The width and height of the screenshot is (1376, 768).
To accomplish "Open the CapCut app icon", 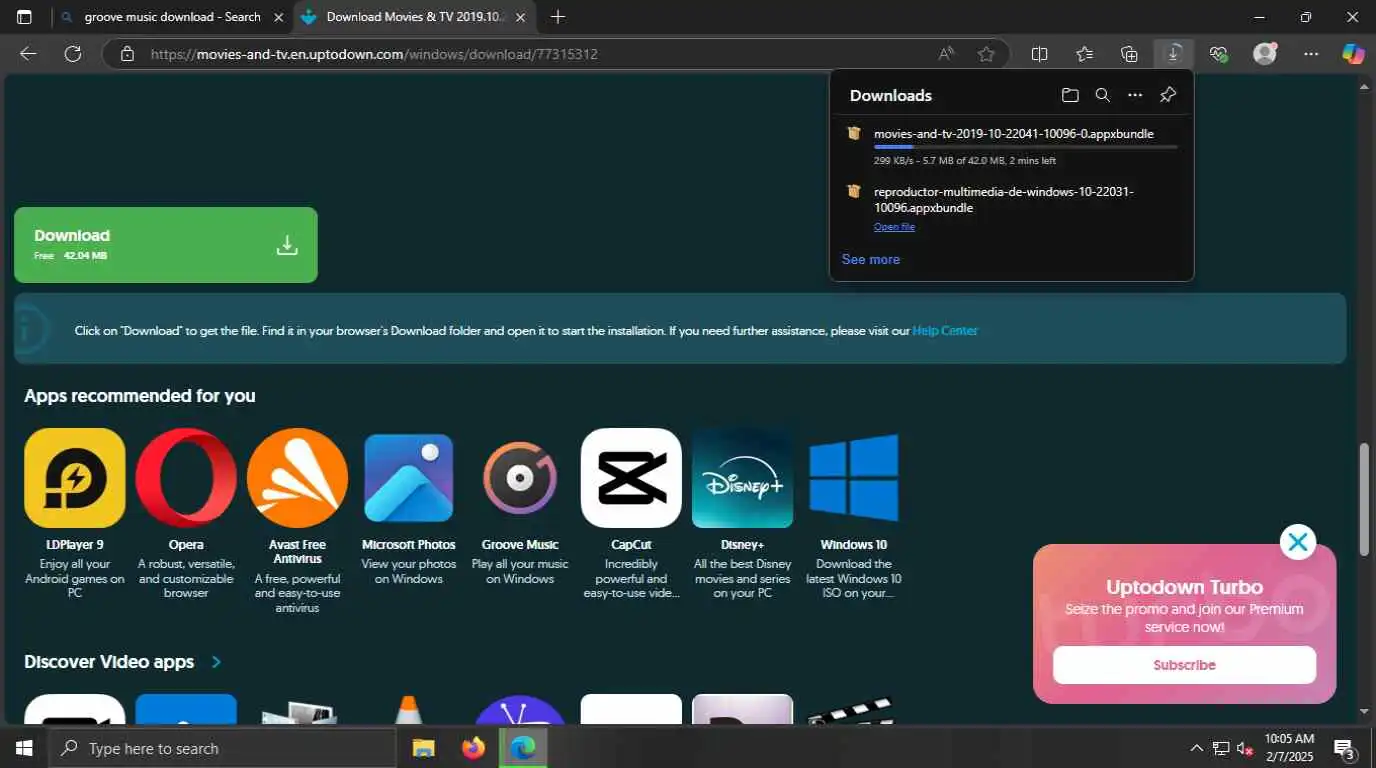I will (x=631, y=478).
